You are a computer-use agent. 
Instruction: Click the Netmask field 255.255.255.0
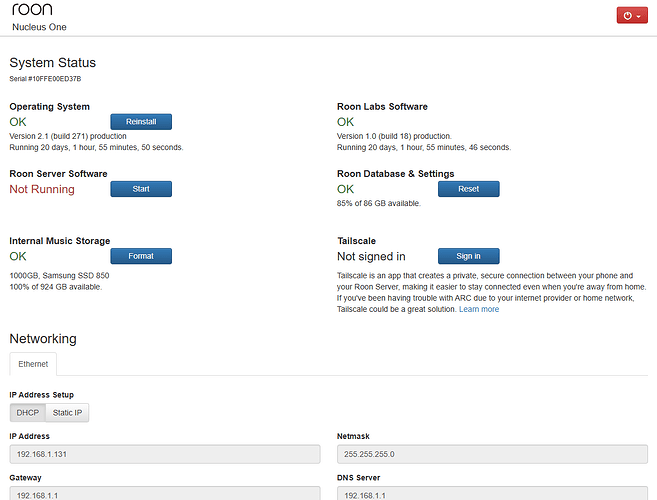click(492, 454)
